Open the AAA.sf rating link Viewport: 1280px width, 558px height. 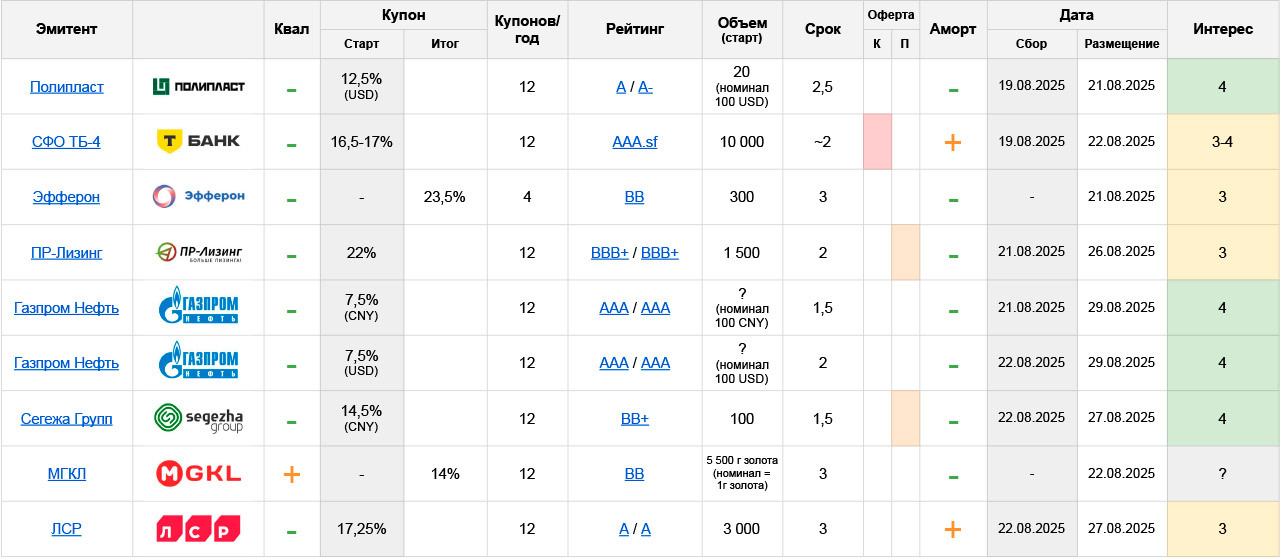(x=635, y=142)
